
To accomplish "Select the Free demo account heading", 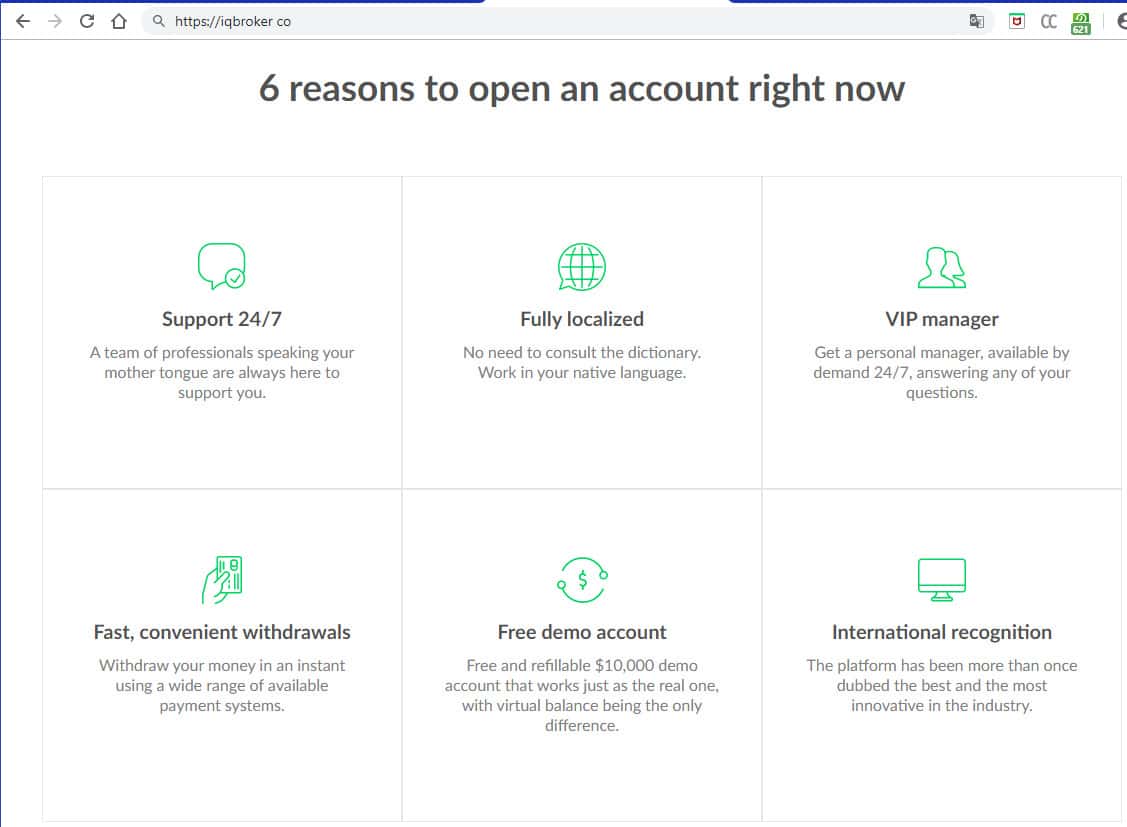I will [581, 632].
